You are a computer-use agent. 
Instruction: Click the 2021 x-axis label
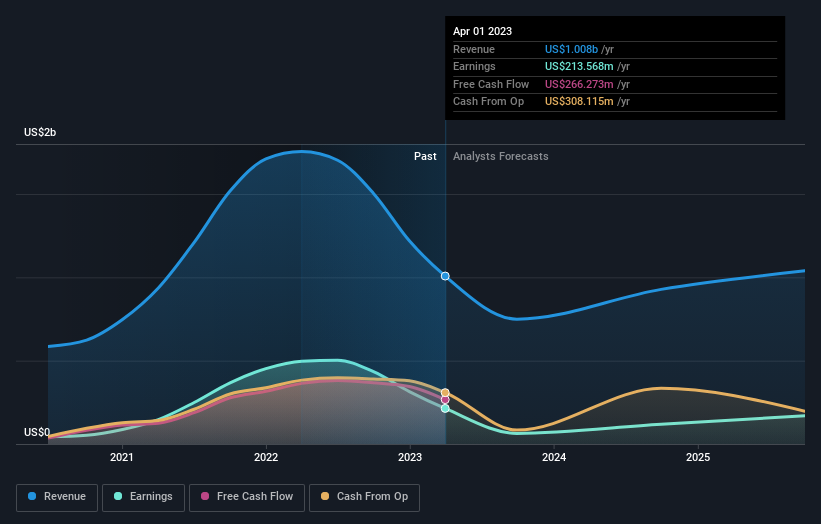coord(121,458)
